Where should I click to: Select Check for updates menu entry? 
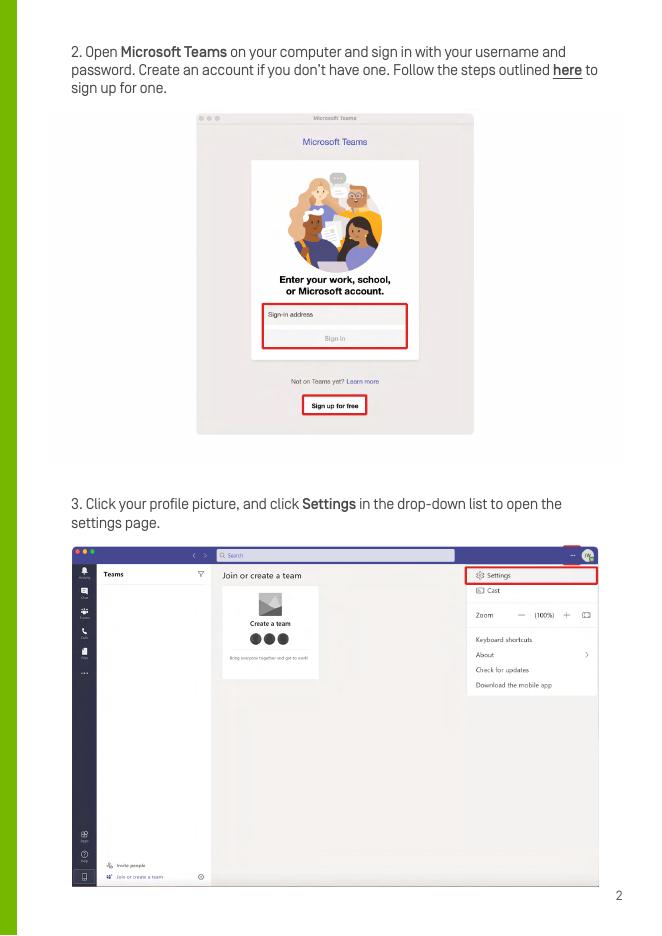[x=502, y=670]
